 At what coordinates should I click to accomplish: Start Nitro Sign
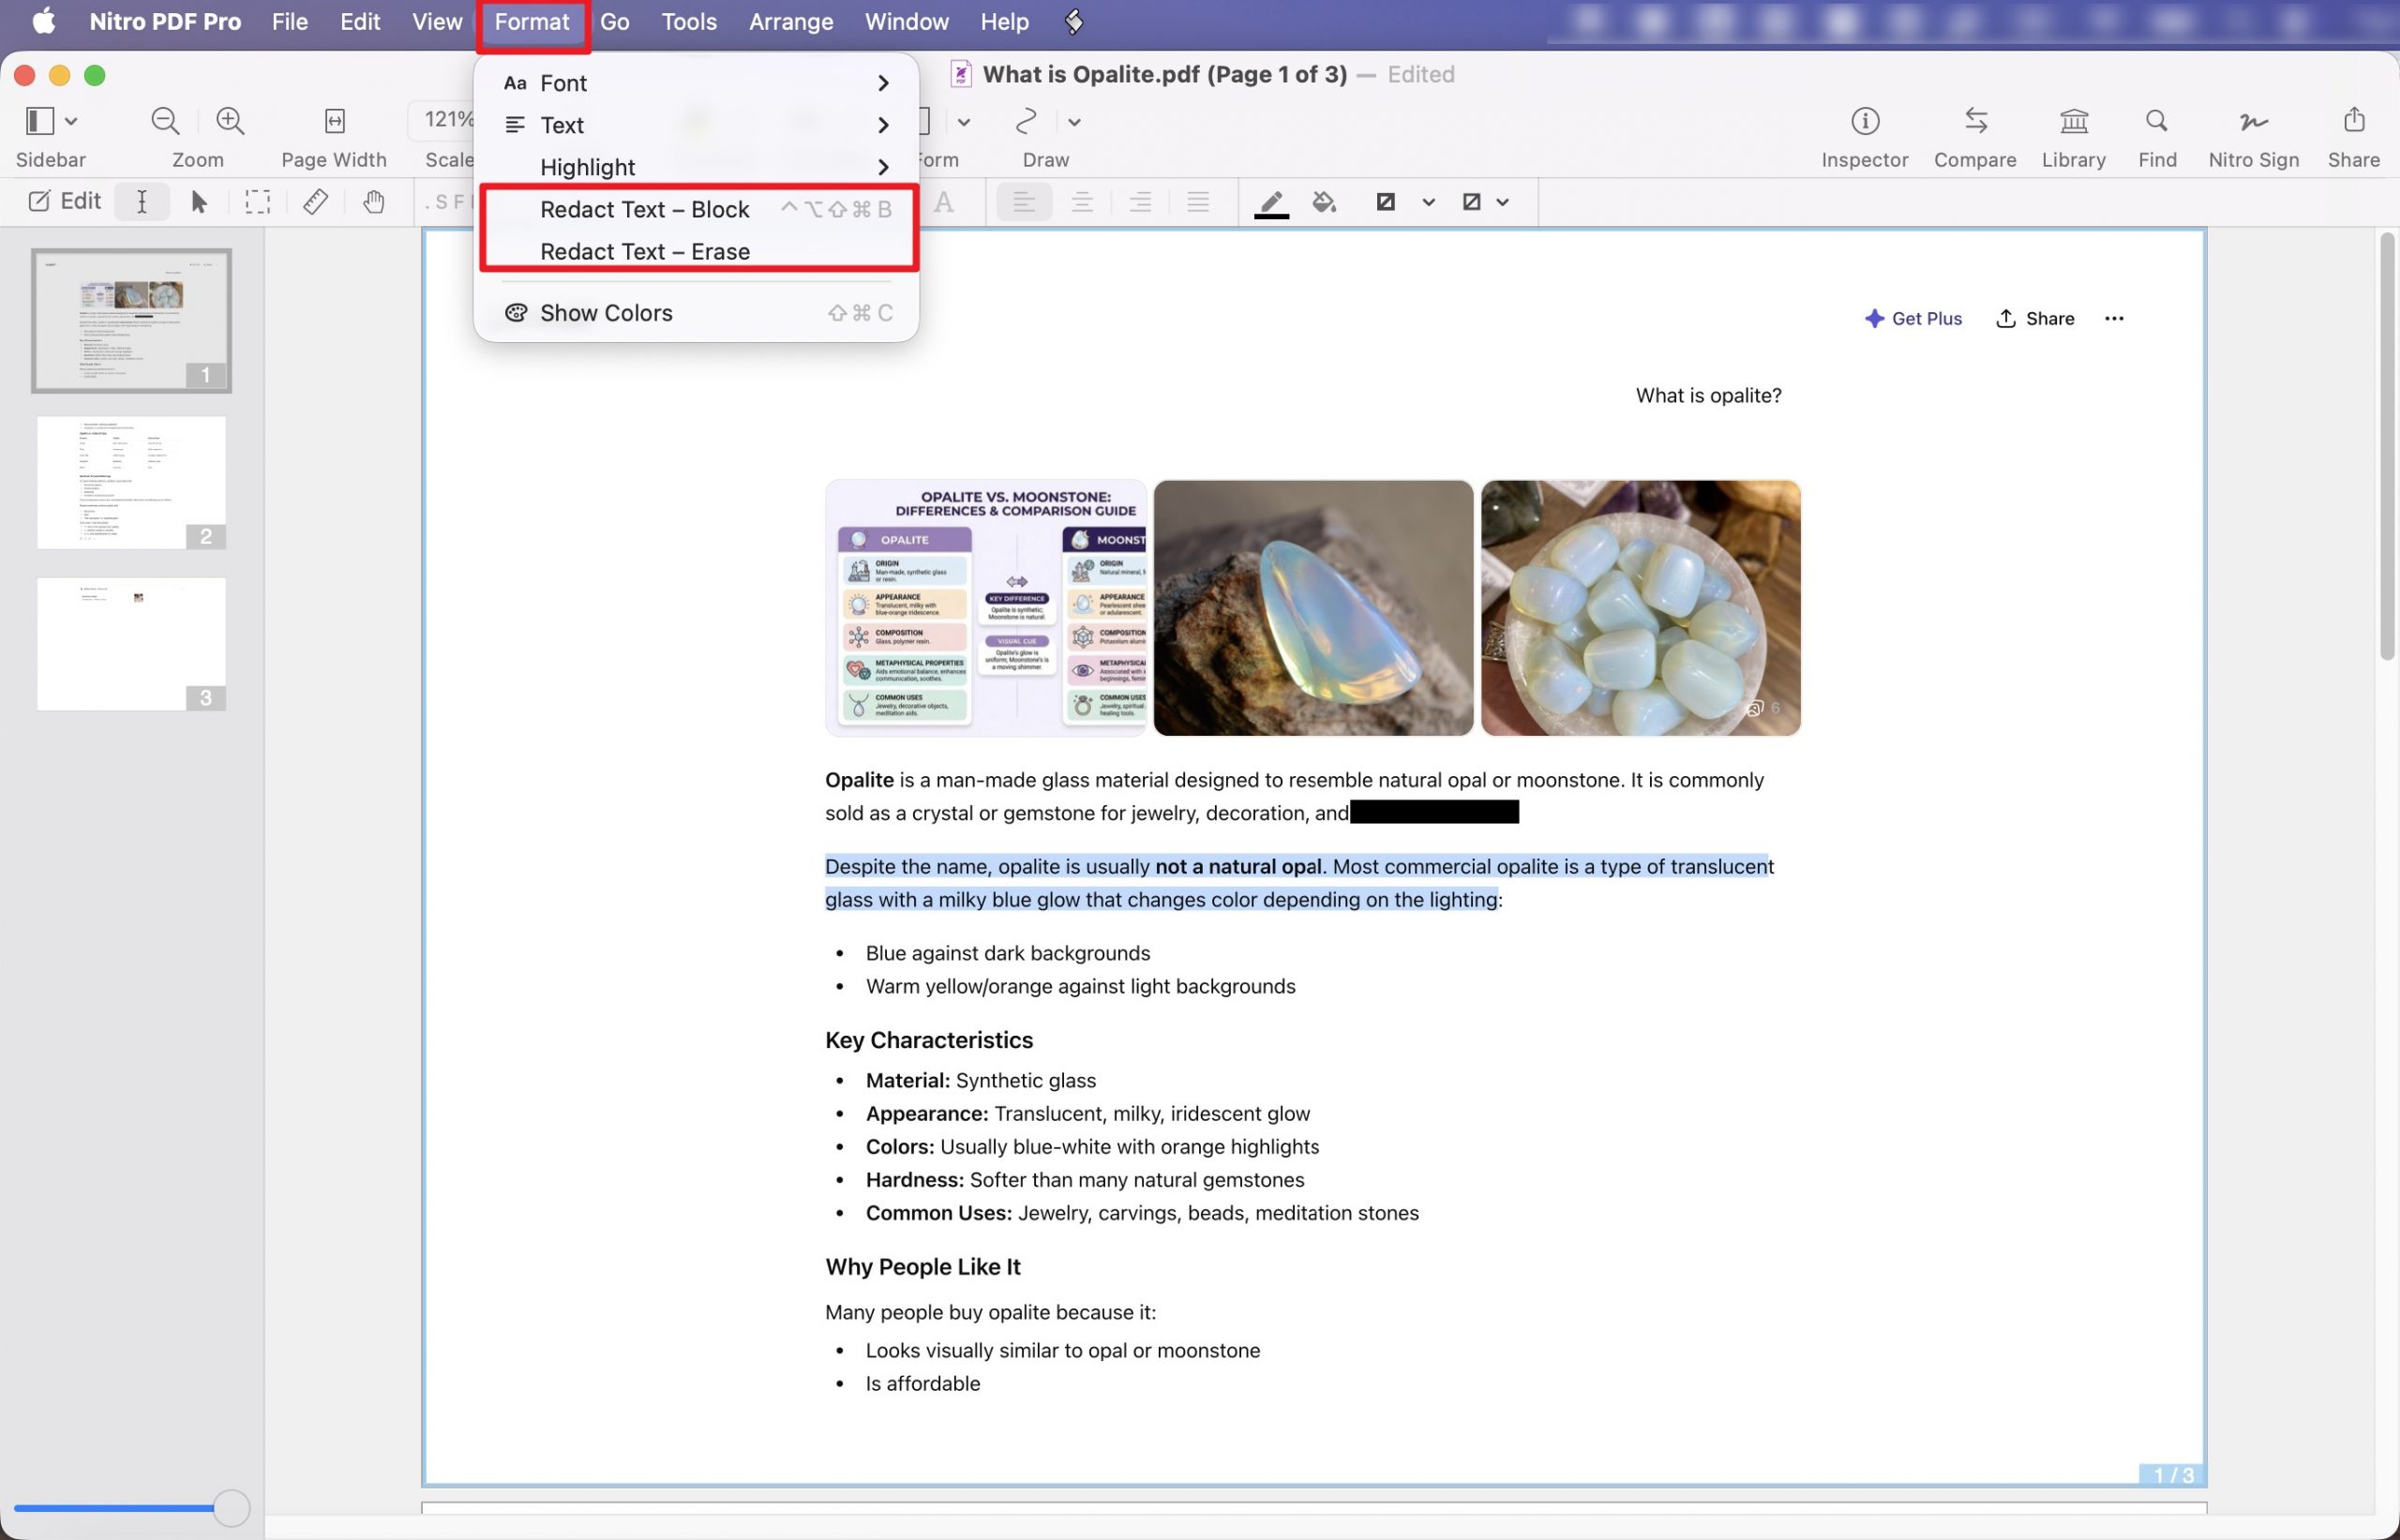[2253, 121]
